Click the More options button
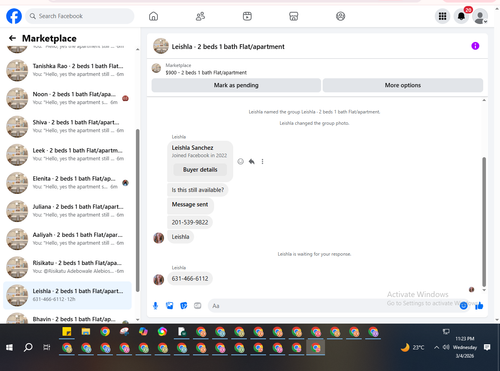Screen dimensions: 500x371 pos(403,85)
